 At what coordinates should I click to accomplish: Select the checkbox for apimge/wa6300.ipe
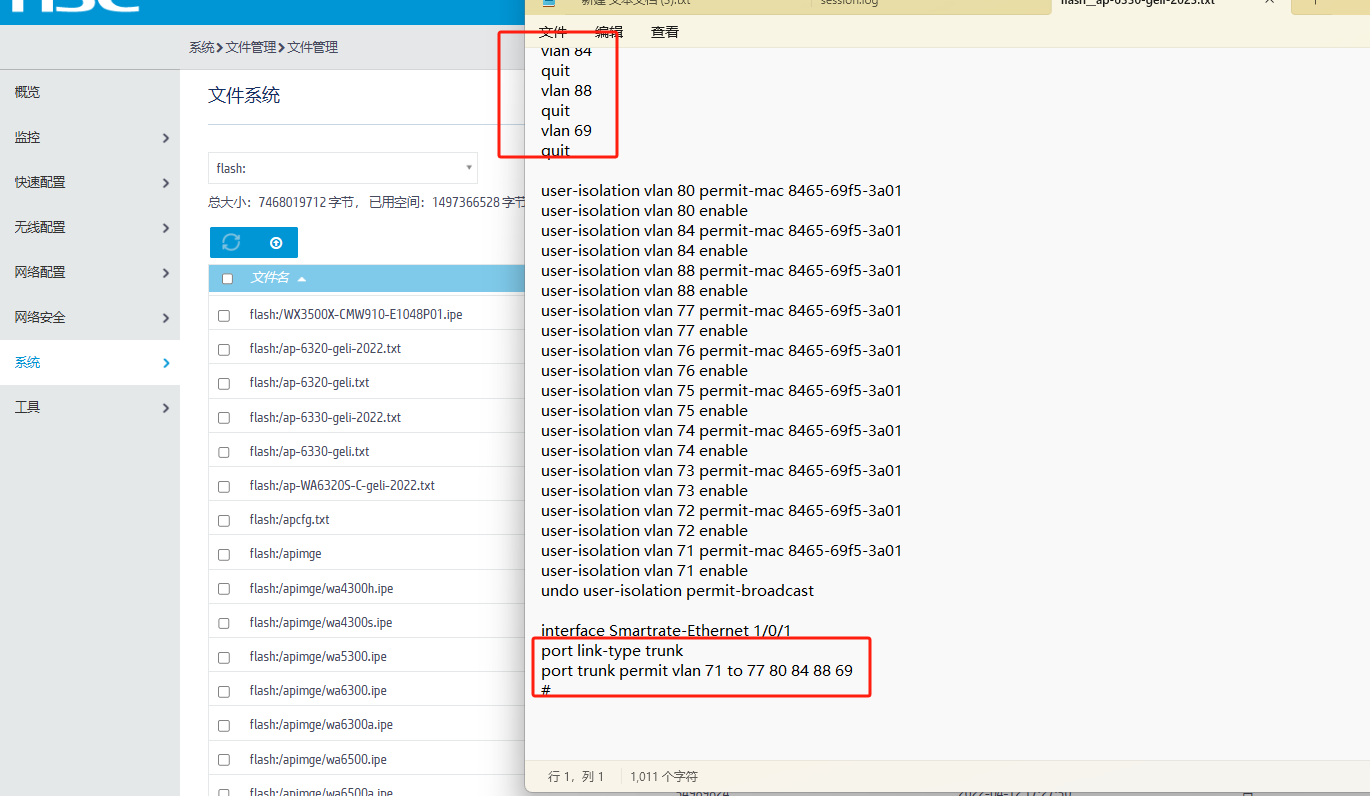(224, 691)
